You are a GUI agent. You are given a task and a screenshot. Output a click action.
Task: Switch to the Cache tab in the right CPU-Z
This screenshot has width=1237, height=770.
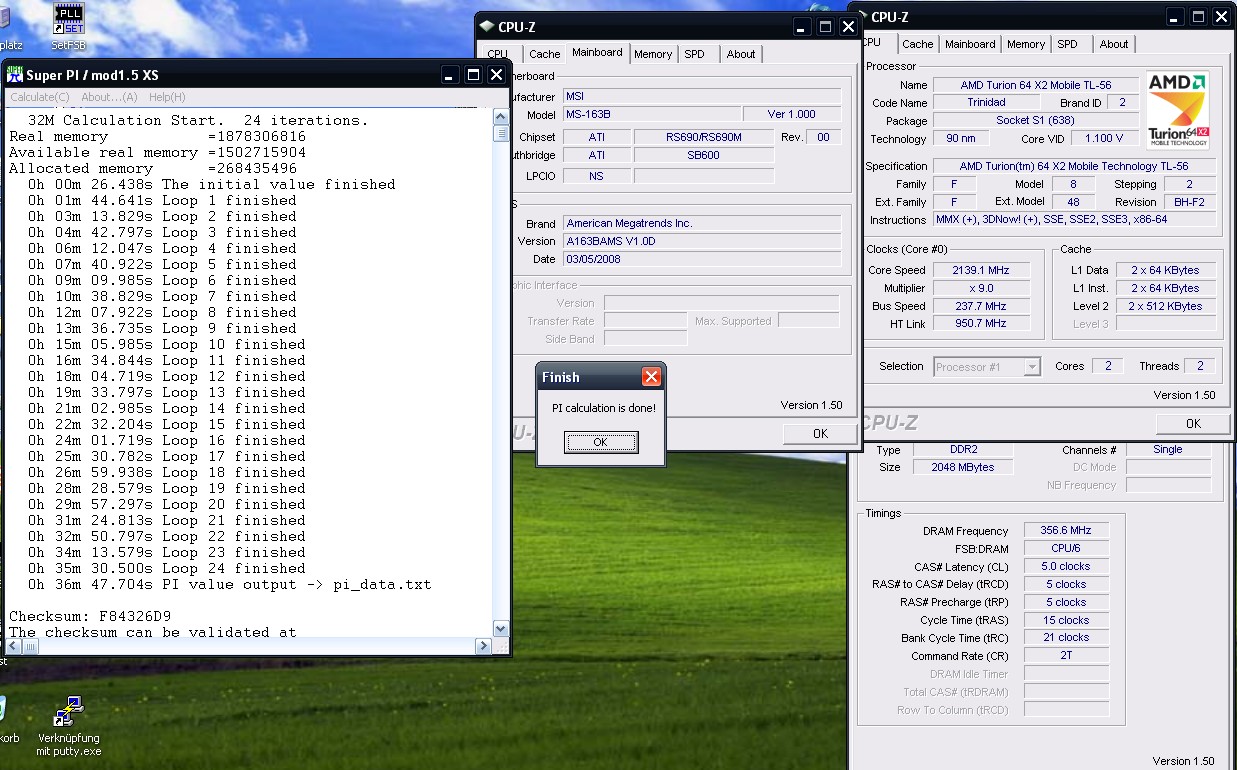[x=917, y=44]
